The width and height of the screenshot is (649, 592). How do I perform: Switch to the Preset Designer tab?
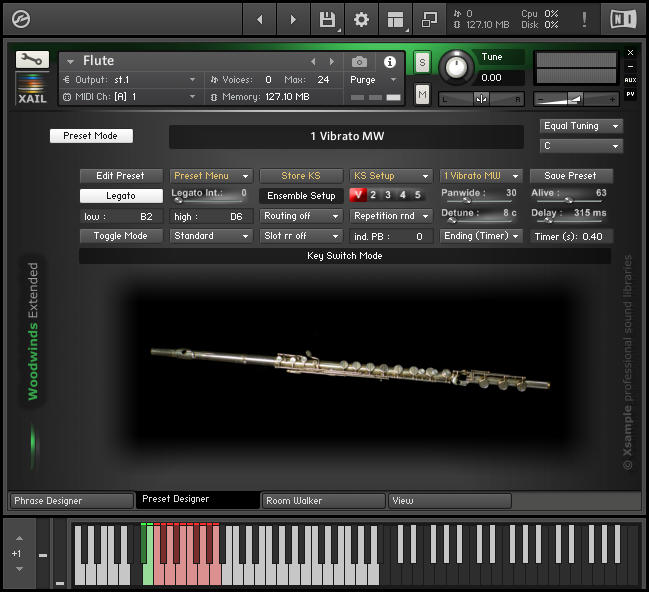pyautogui.click(x=198, y=500)
